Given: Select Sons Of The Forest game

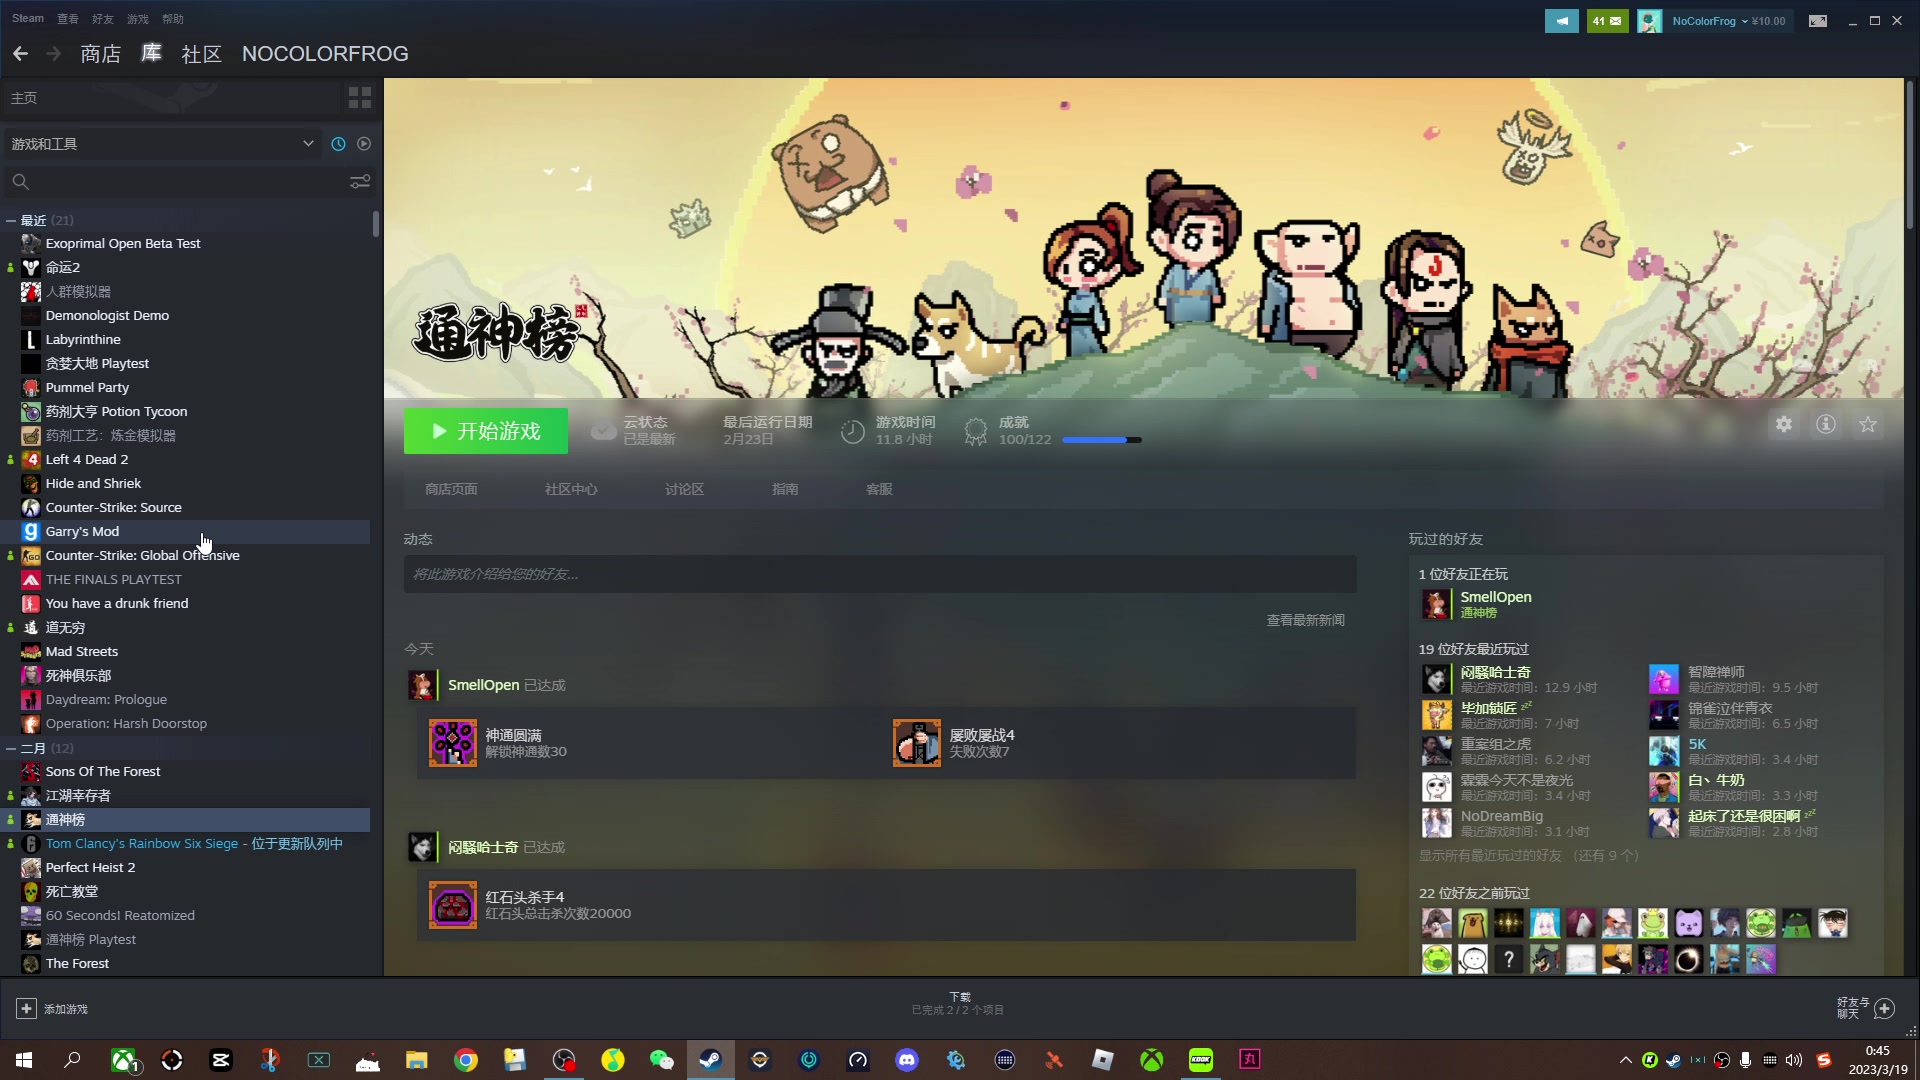Looking at the screenshot, I should click(x=185, y=772).
